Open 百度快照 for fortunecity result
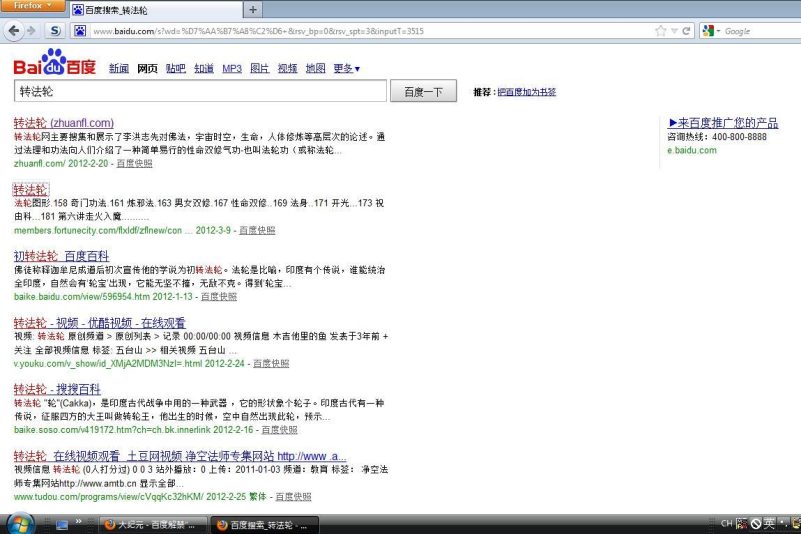Viewport: 801px width, 534px height. coord(257,230)
